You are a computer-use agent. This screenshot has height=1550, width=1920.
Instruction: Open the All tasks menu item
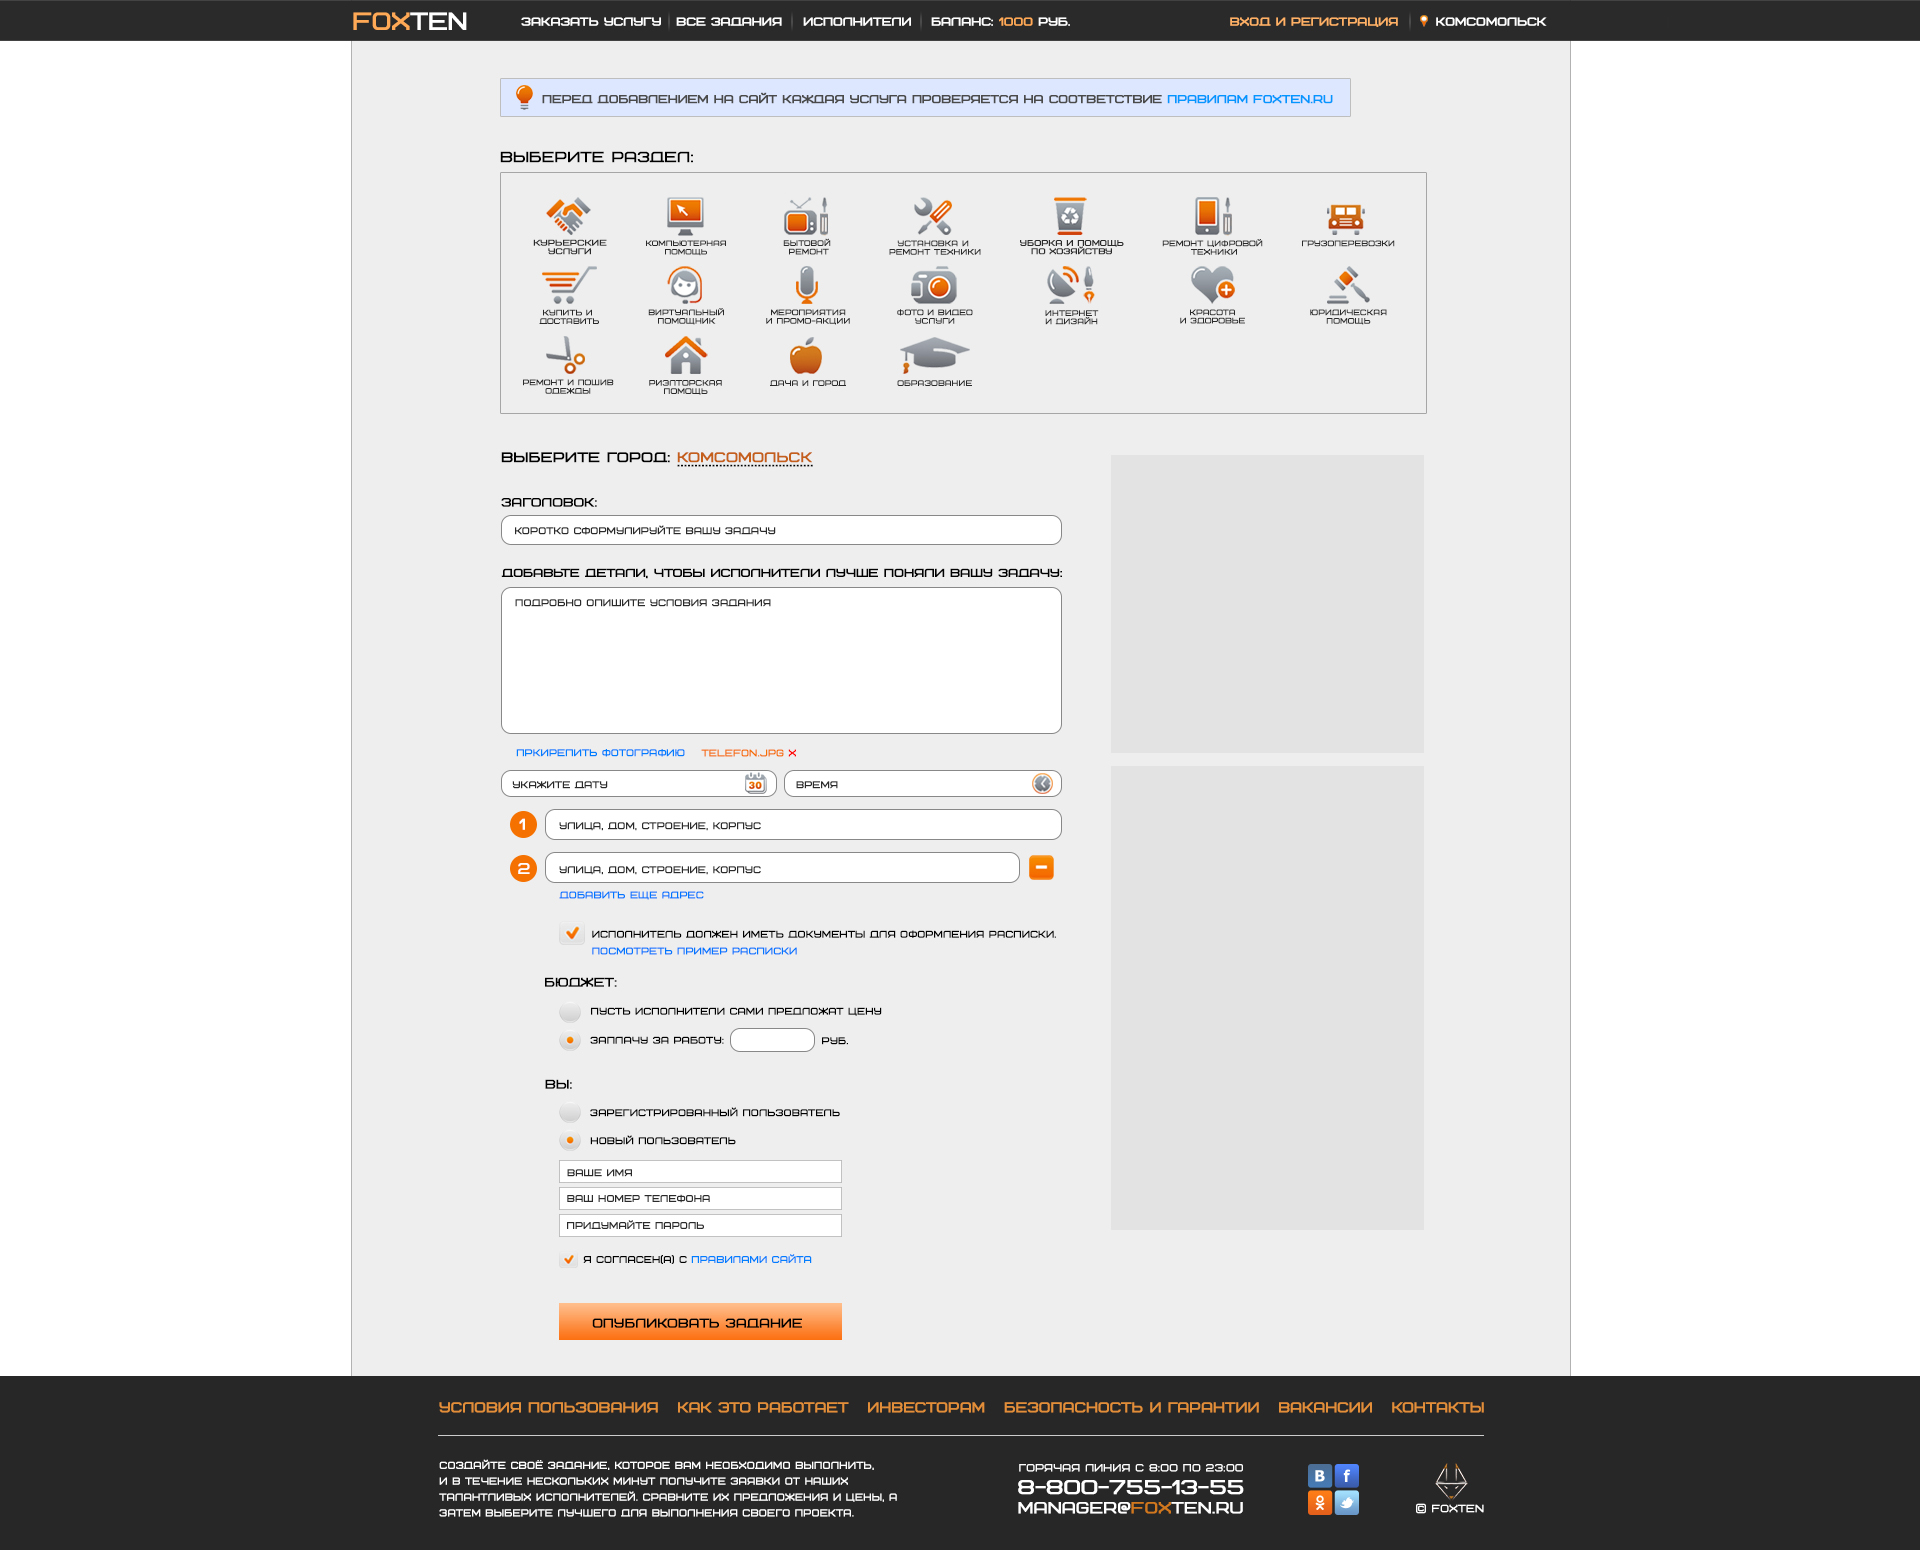(x=728, y=21)
